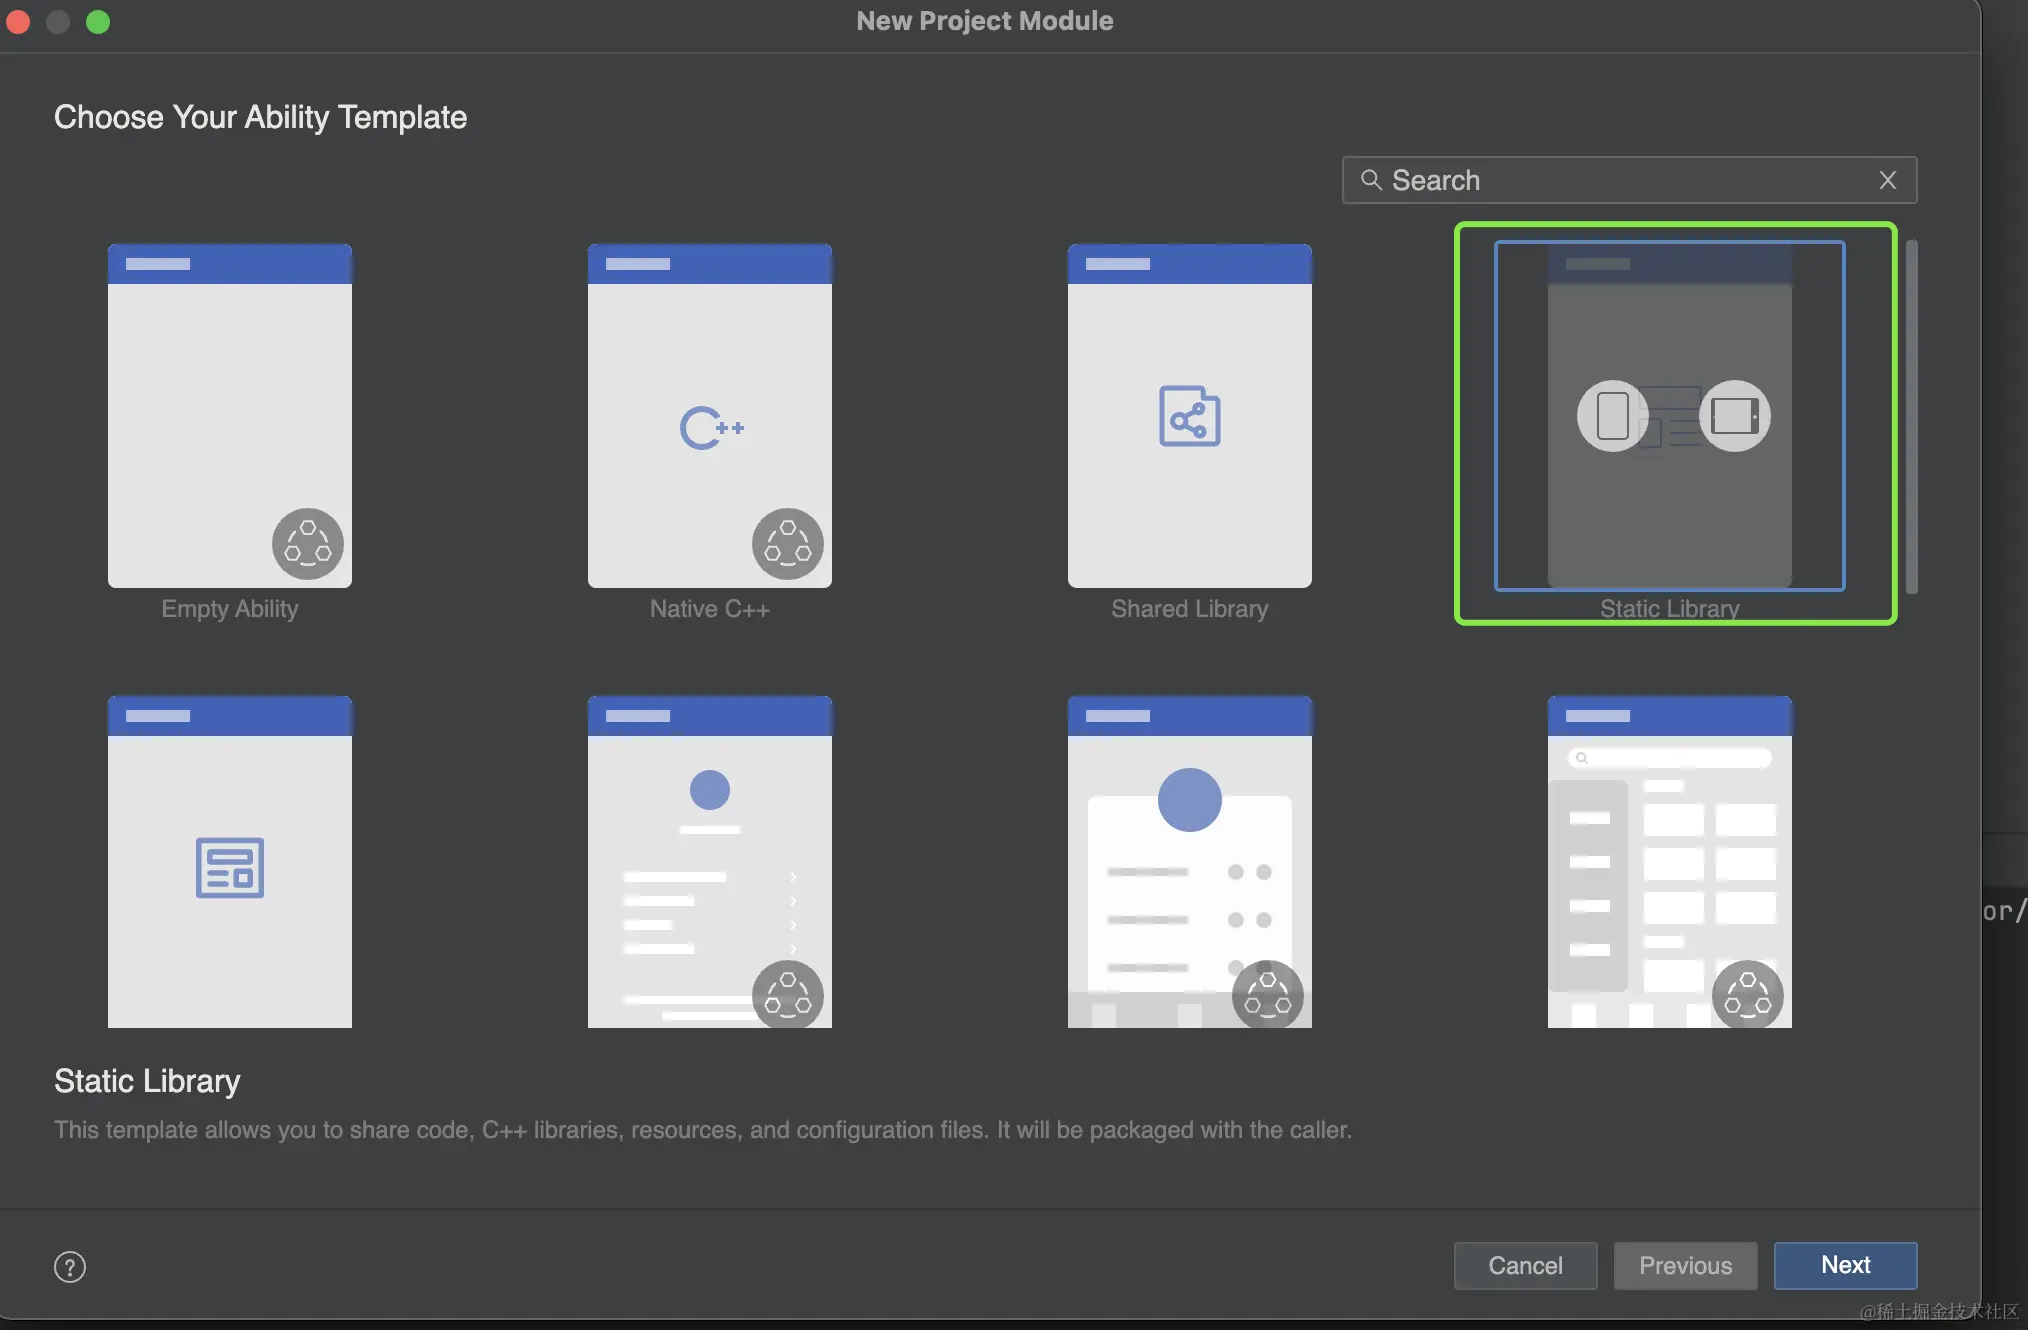This screenshot has height=1330, width=2028.
Task: Click the tablet device icon on Static Library
Action: click(x=1734, y=416)
